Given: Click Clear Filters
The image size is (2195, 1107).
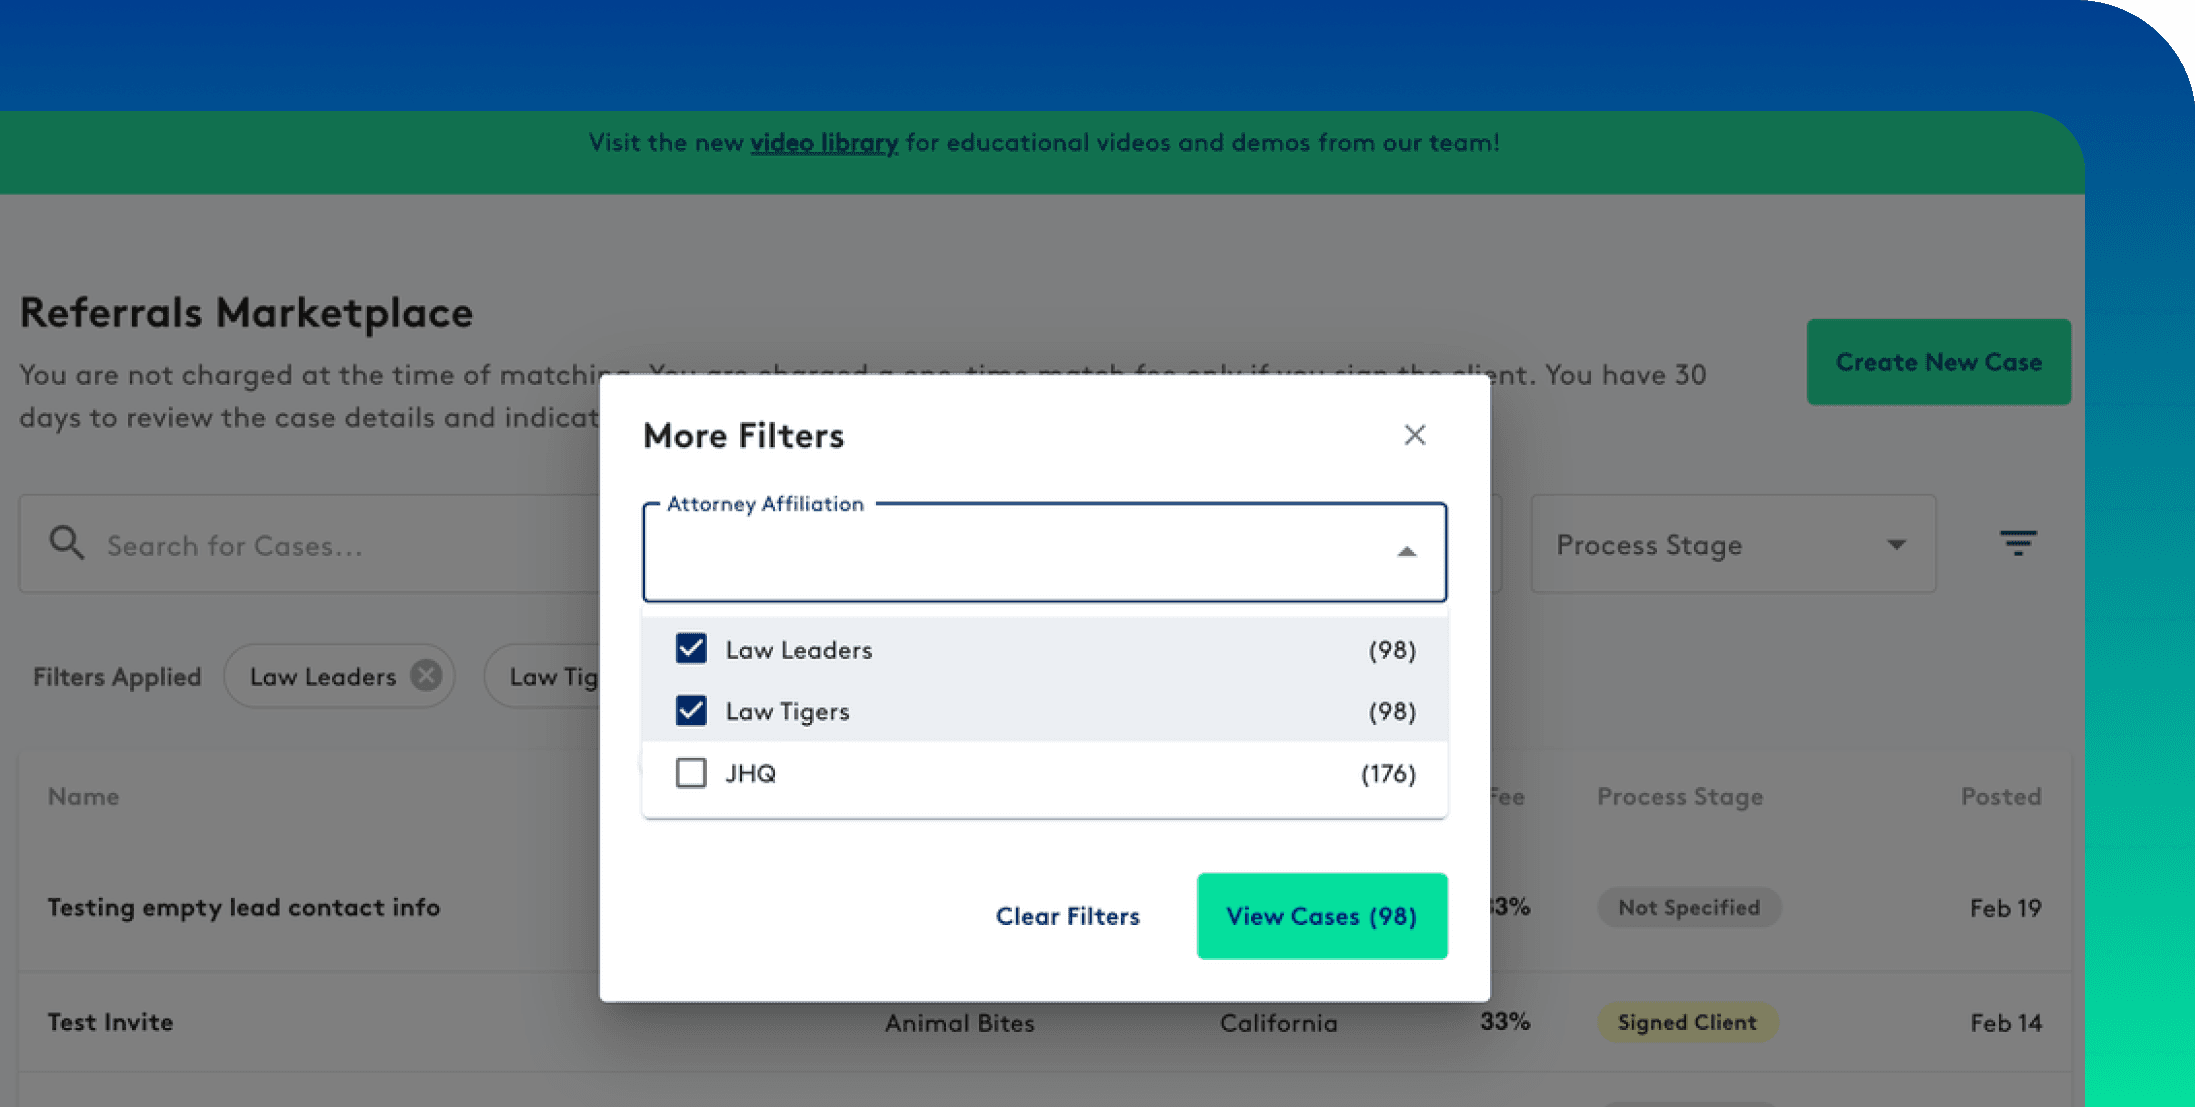Looking at the screenshot, I should (x=1067, y=916).
